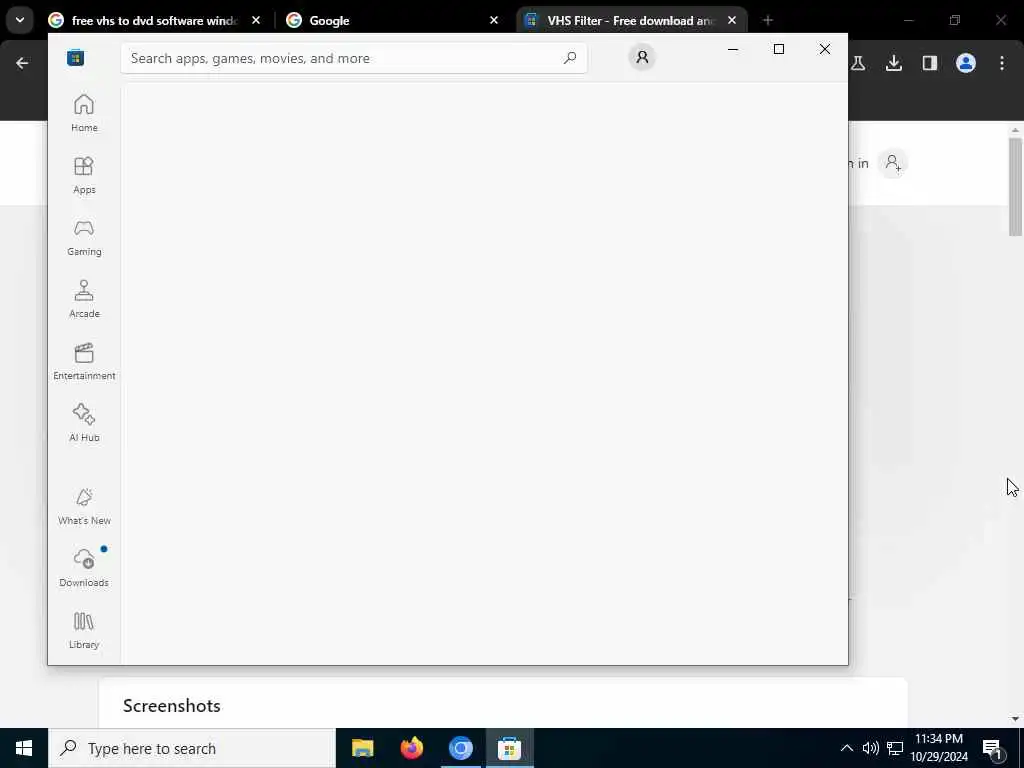Open the Store account profile icon
This screenshot has height=768, width=1024.
coord(642,57)
